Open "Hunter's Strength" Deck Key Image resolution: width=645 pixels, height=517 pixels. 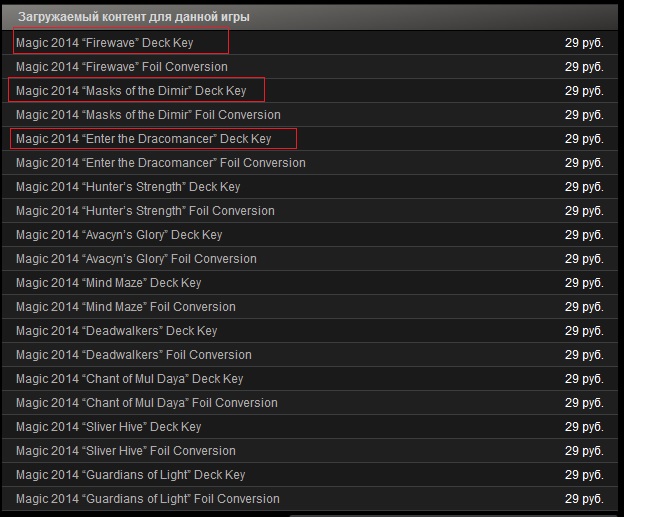click(x=128, y=187)
